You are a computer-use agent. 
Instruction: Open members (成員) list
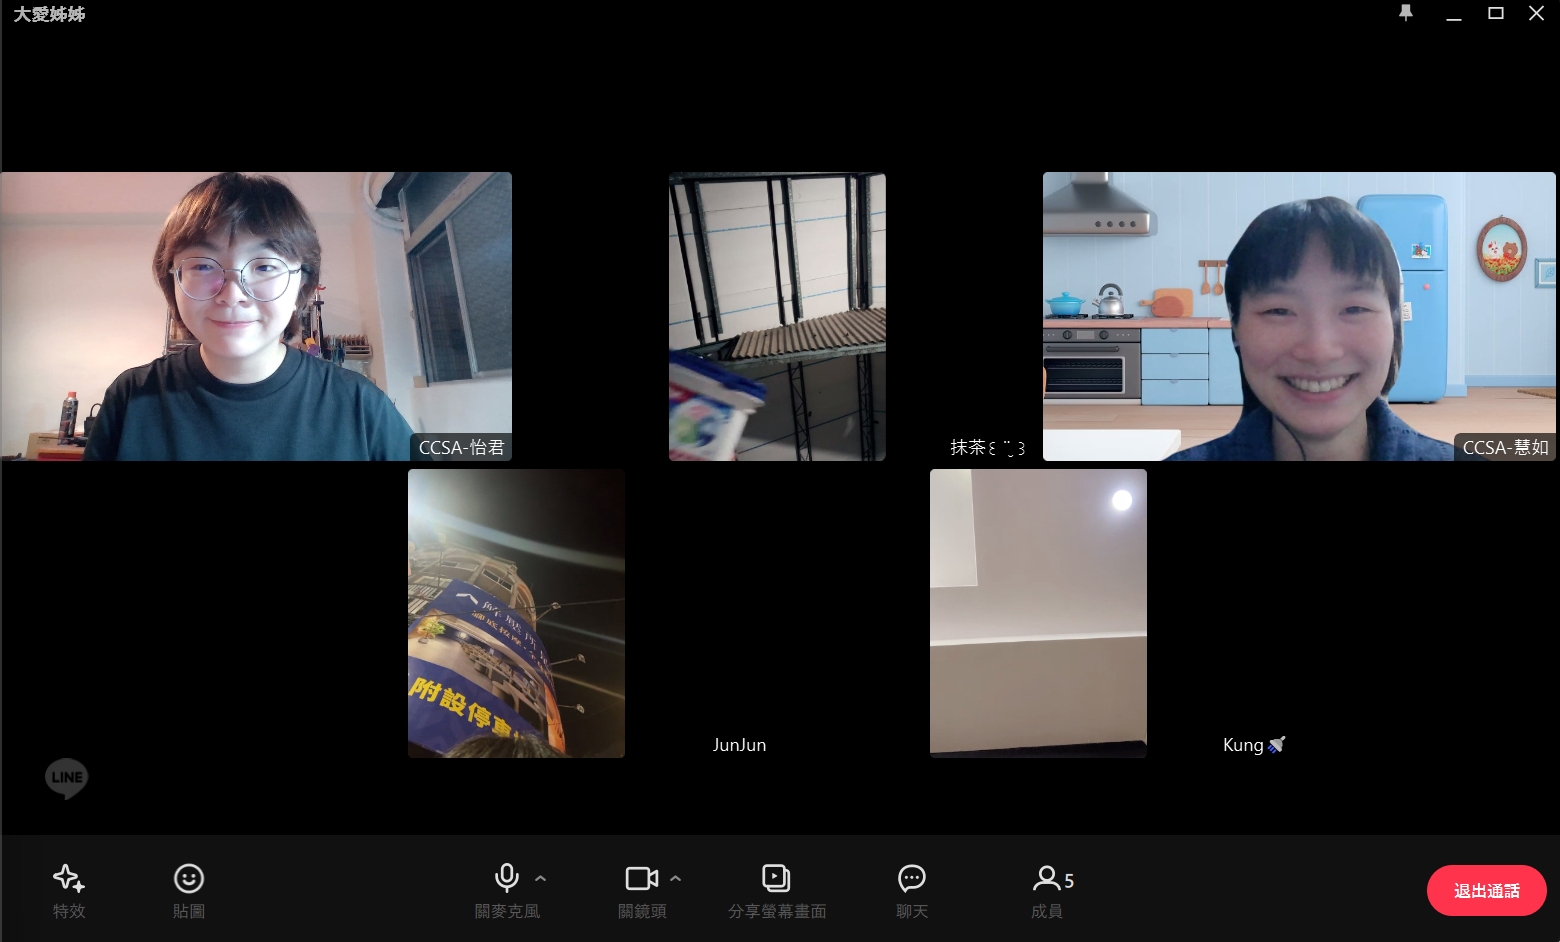click(x=1053, y=879)
